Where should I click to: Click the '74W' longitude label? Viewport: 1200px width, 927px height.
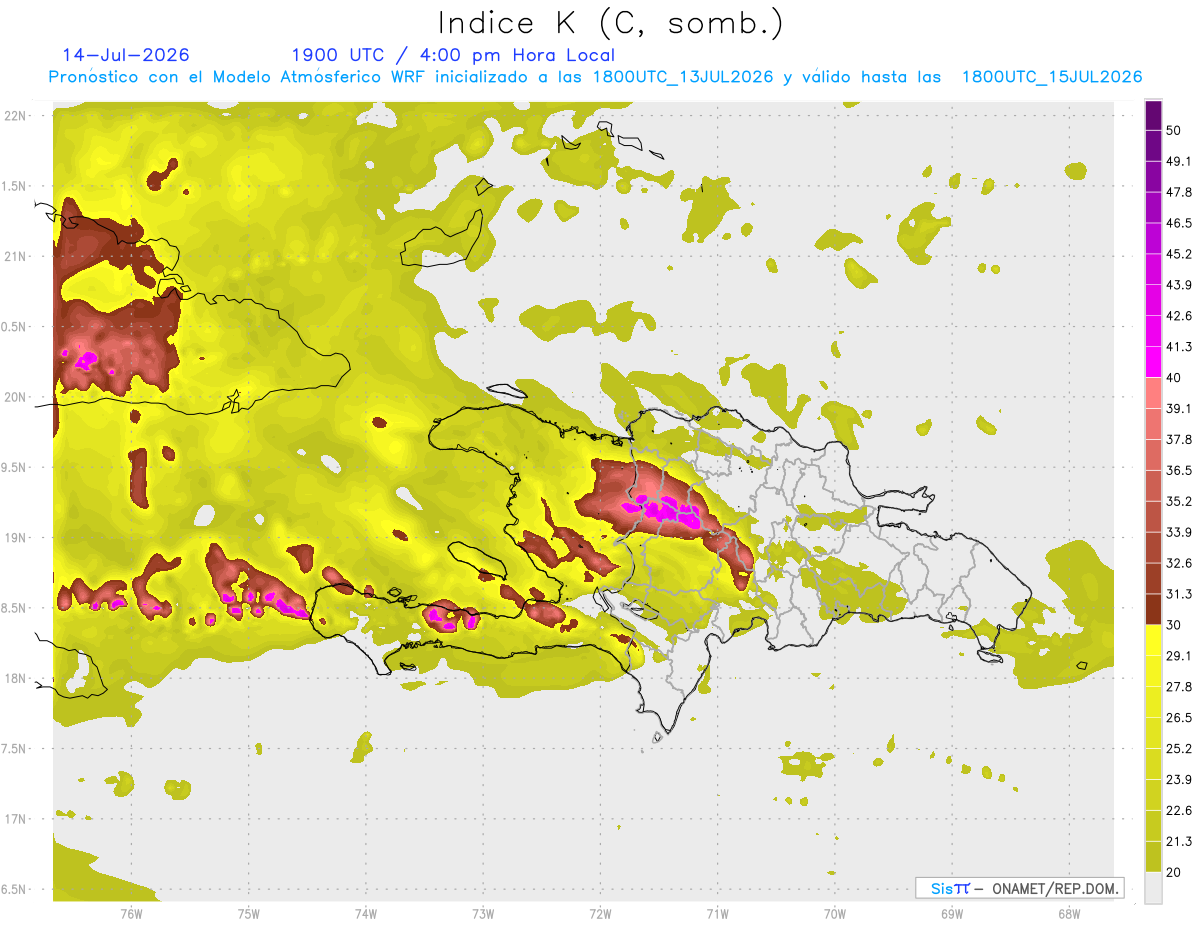click(366, 914)
